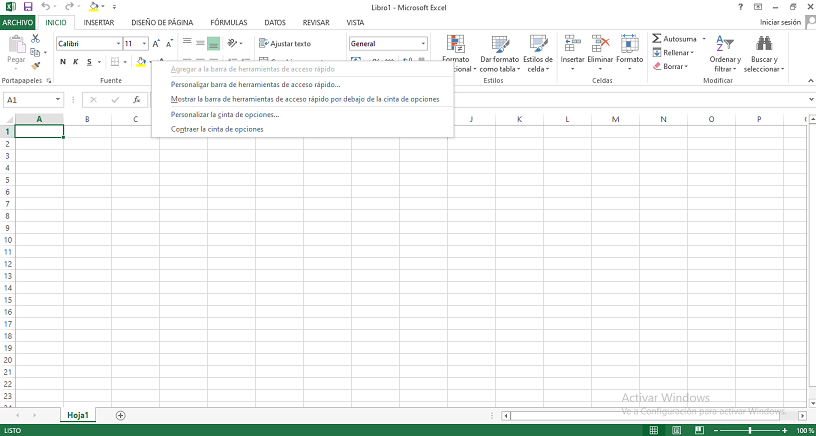Screen dimensions: 816x436
Task: Open the ARCHIVO tab
Action: (x=18, y=22)
